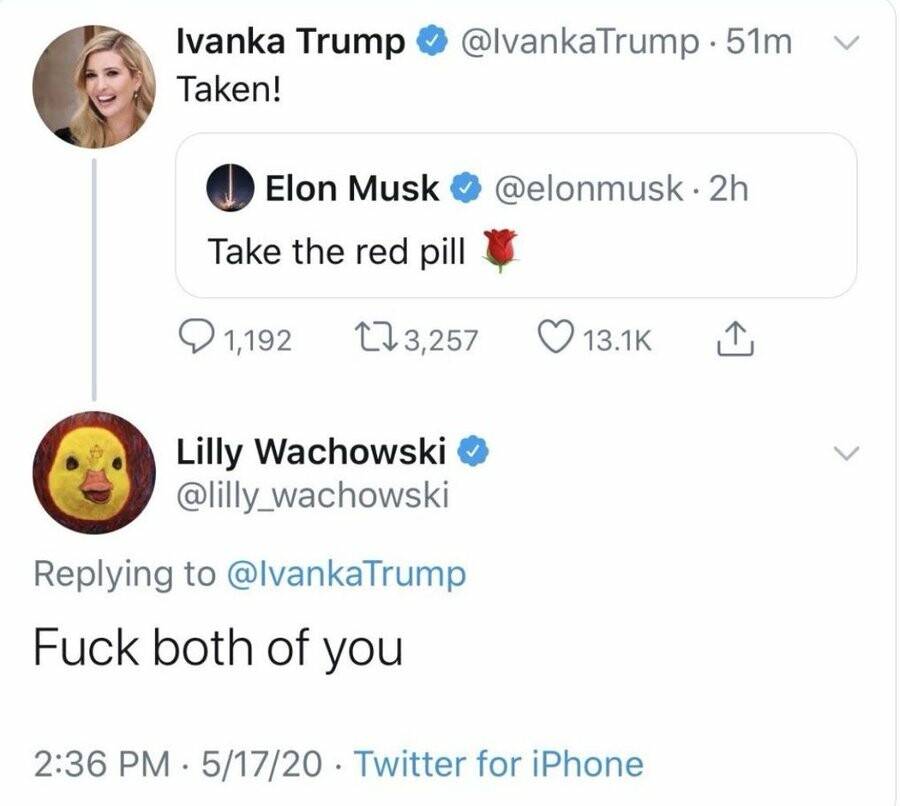Screen dimensions: 900x806
Task: Open Ivanka Trump's profile picture
Action: tap(93, 85)
